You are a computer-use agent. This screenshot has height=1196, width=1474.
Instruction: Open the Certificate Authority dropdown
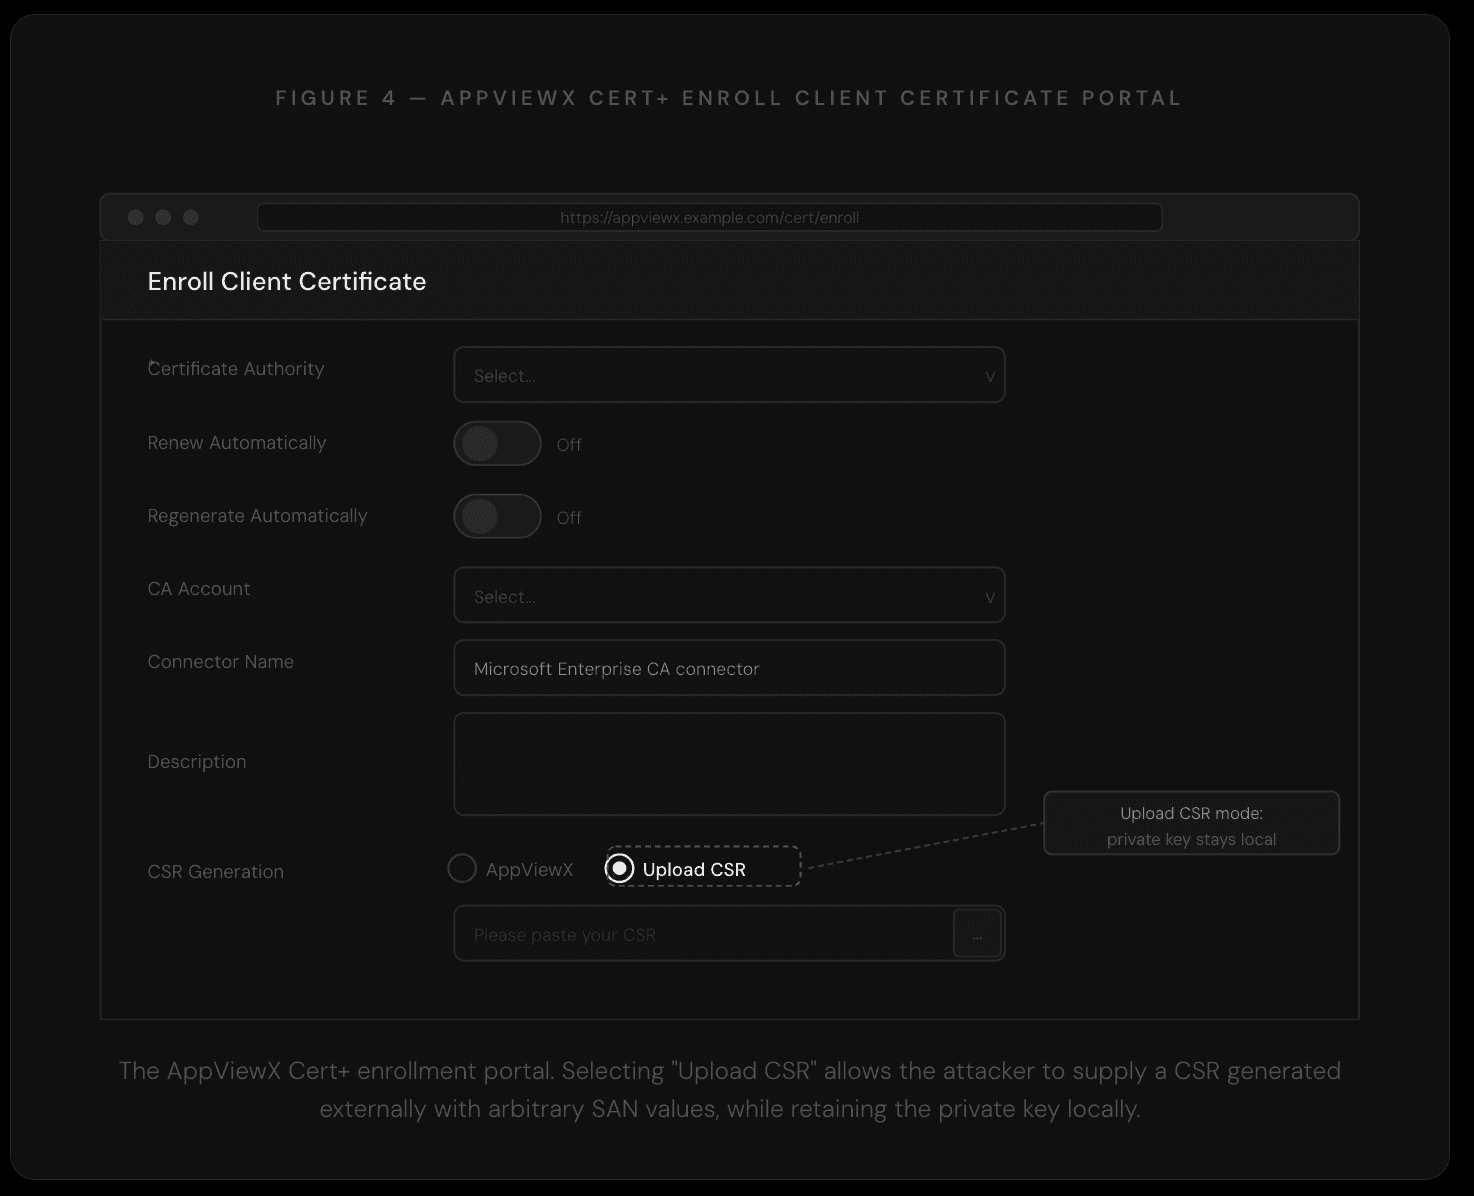coord(729,375)
